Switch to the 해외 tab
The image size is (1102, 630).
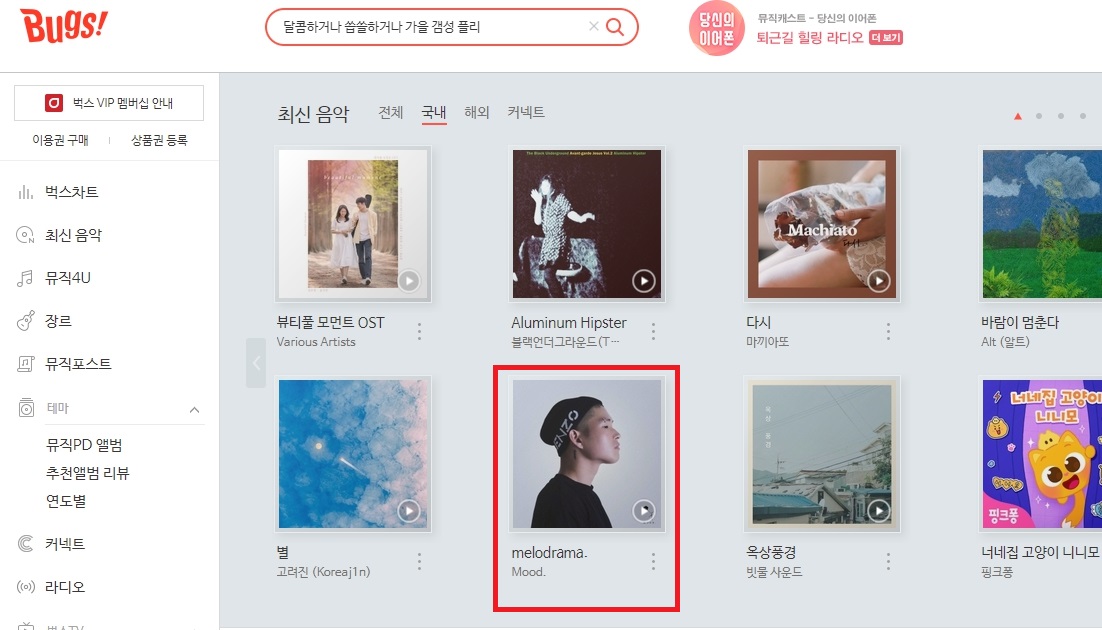477,112
